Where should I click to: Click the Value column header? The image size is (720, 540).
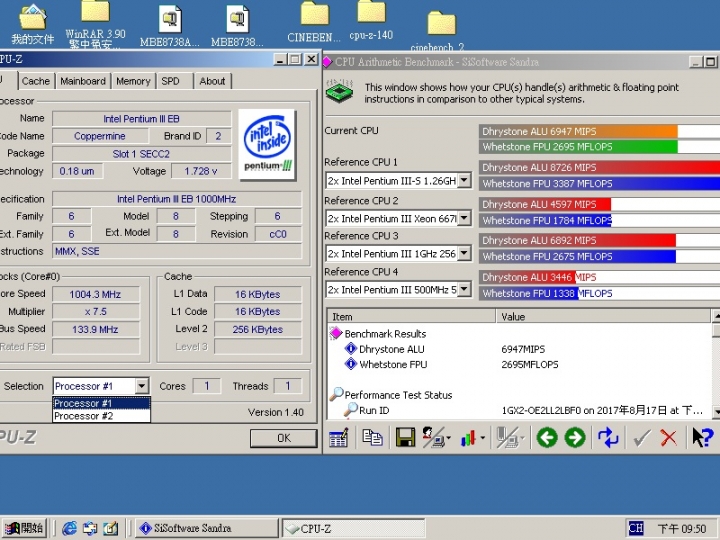click(603, 316)
